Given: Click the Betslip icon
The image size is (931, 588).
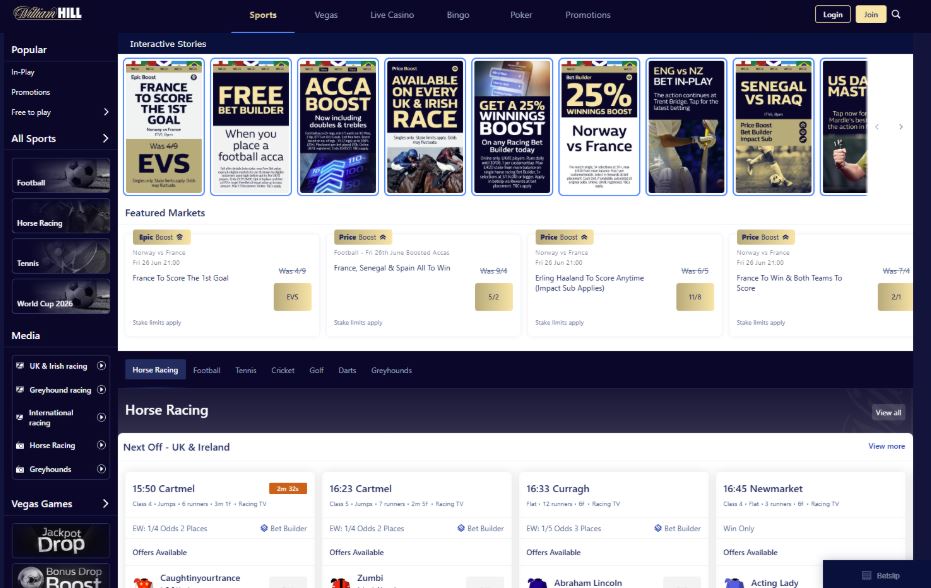Looking at the screenshot, I should (866, 576).
